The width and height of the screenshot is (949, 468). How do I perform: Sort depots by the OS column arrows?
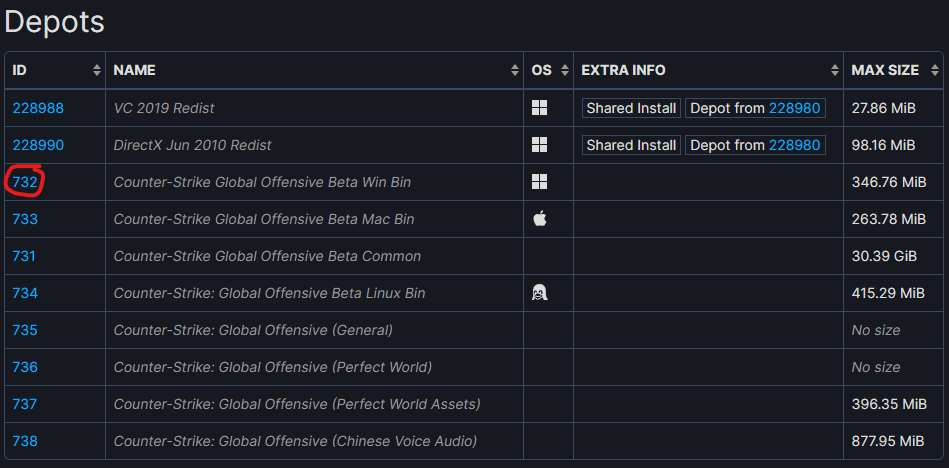[566, 70]
